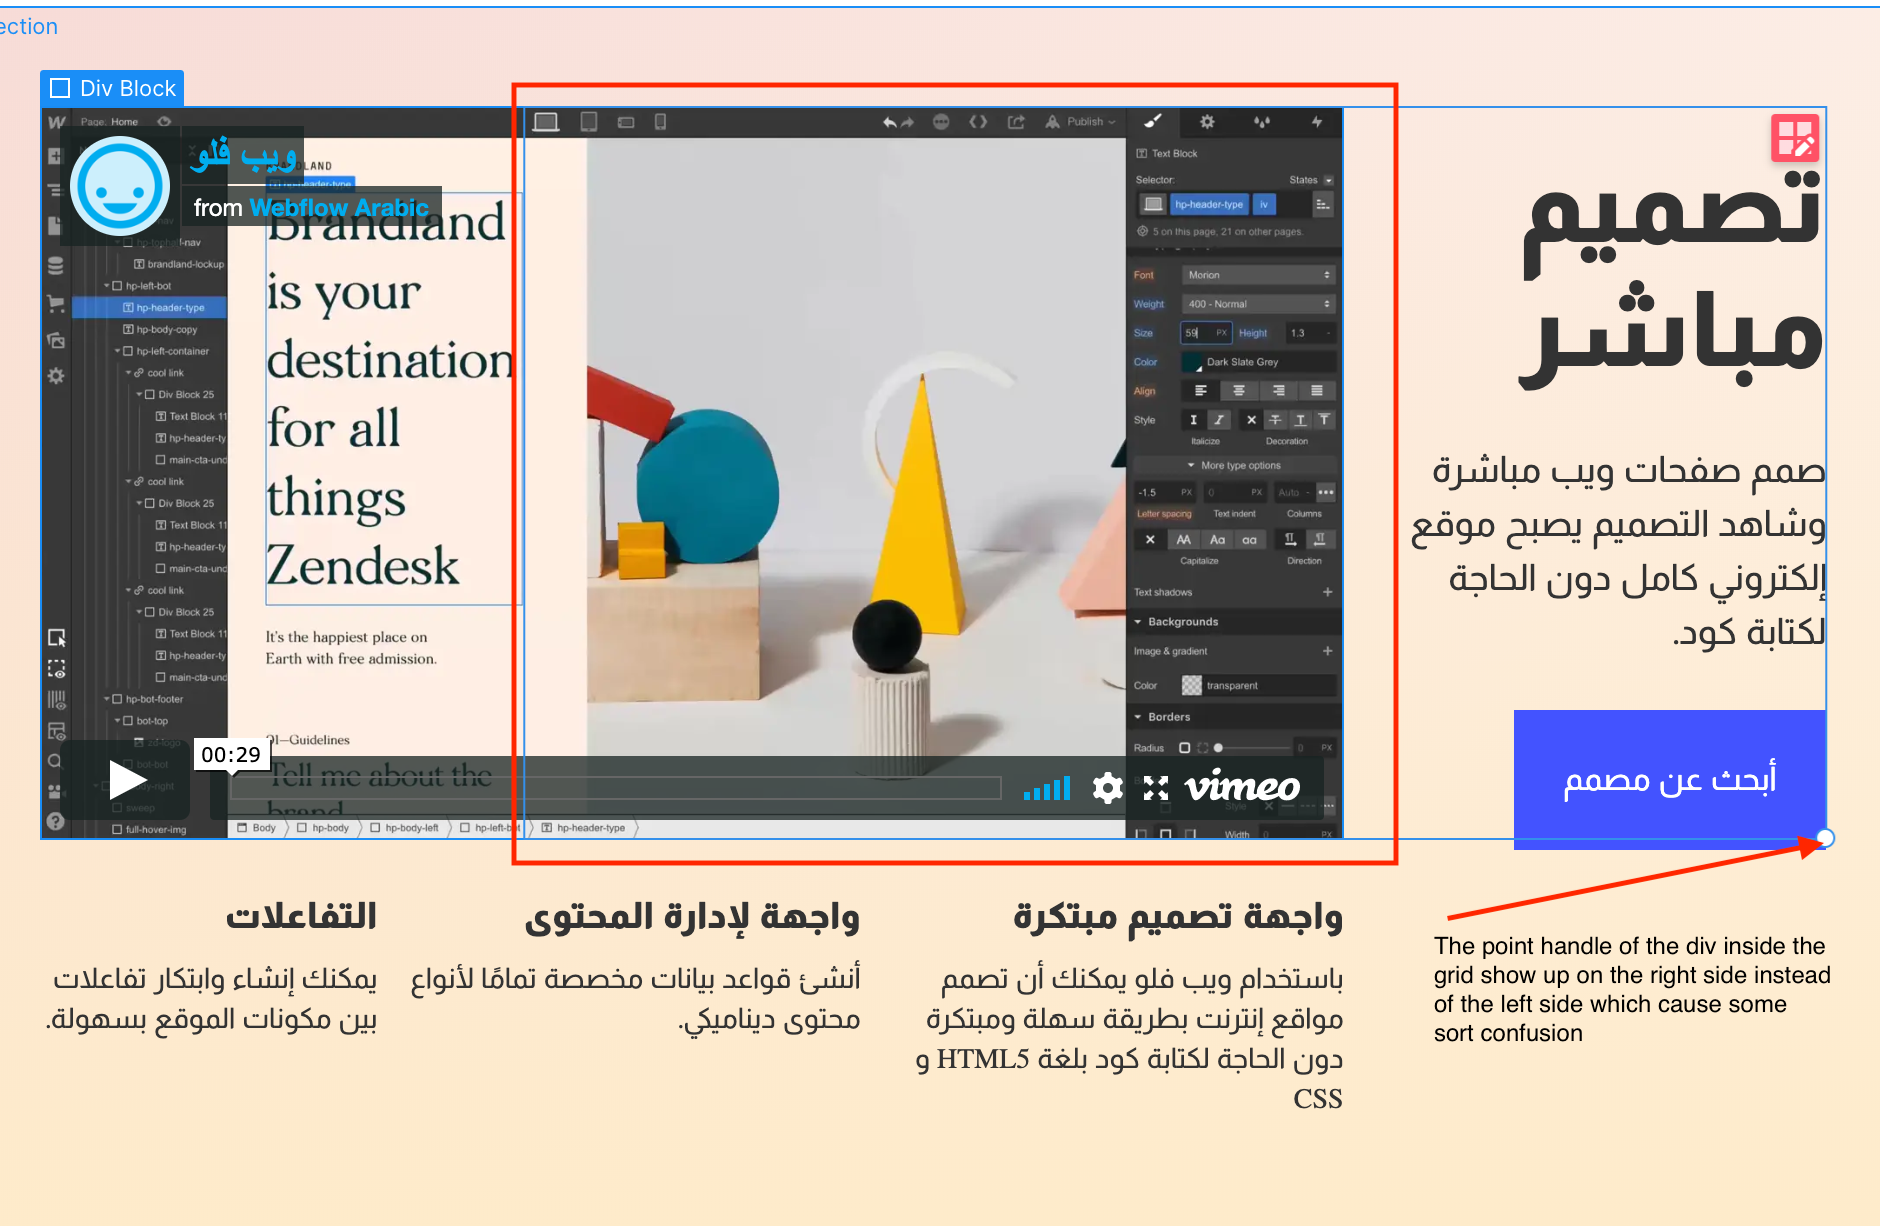This screenshot has width=1880, height=1226.
Task: Select tablet breakpoint icon in the video
Action: point(589,122)
